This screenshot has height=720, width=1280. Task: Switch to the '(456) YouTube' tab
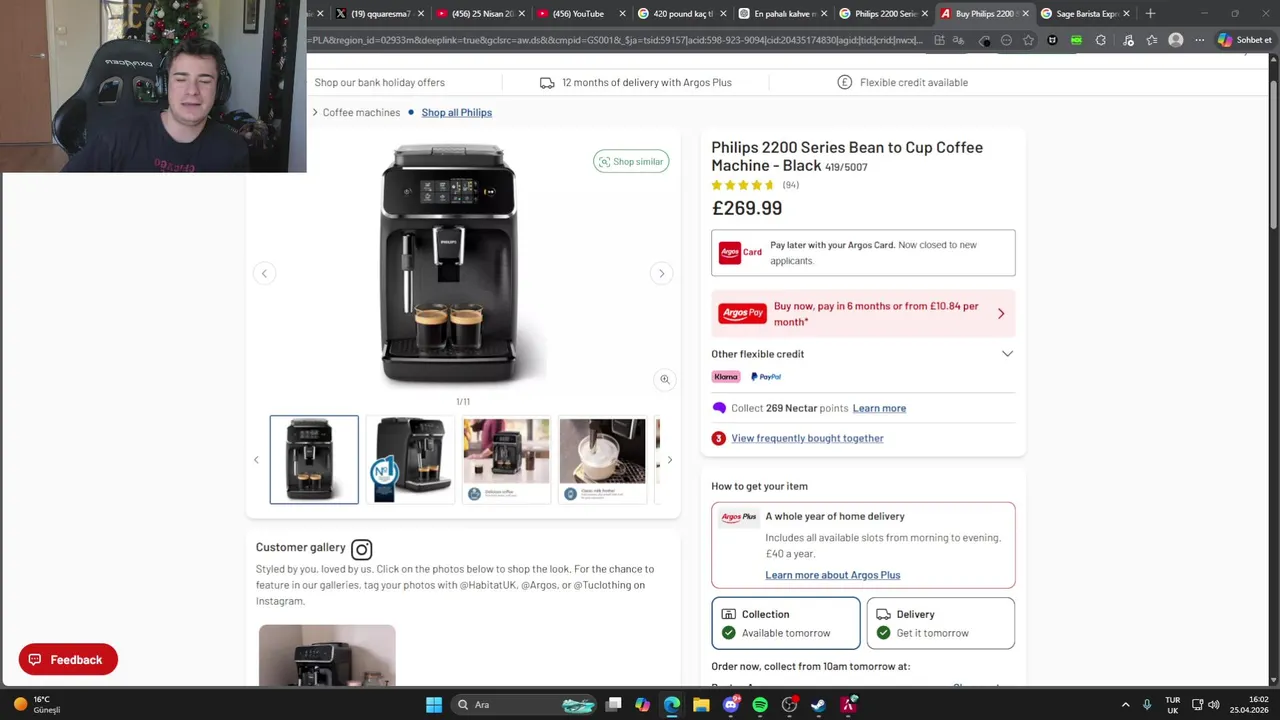tap(580, 14)
